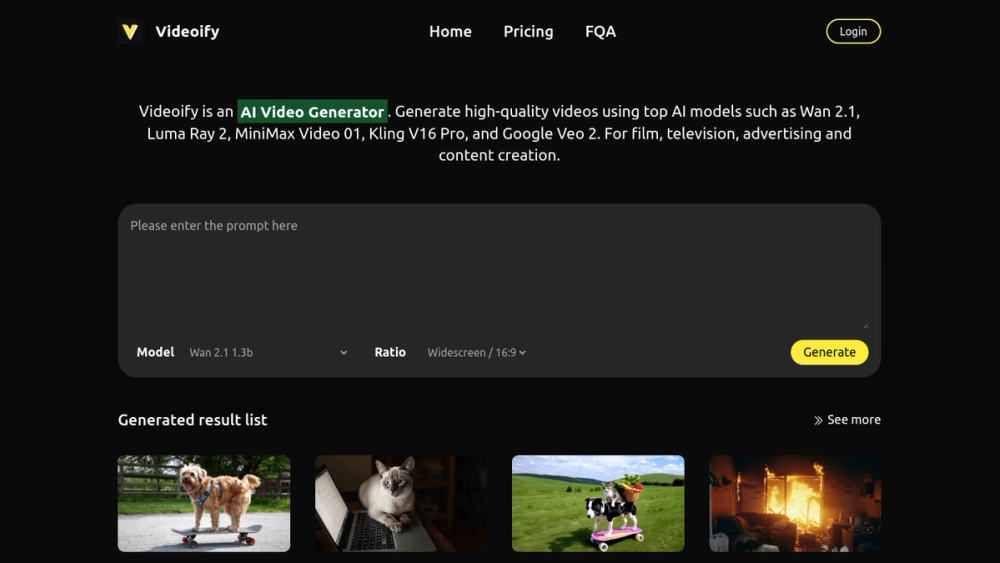Open the Home nav item

(x=450, y=31)
